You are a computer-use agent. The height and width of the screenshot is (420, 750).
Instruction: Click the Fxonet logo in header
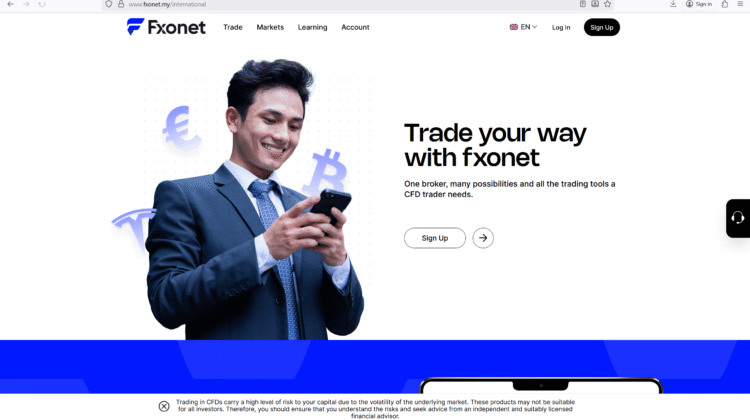click(x=166, y=27)
